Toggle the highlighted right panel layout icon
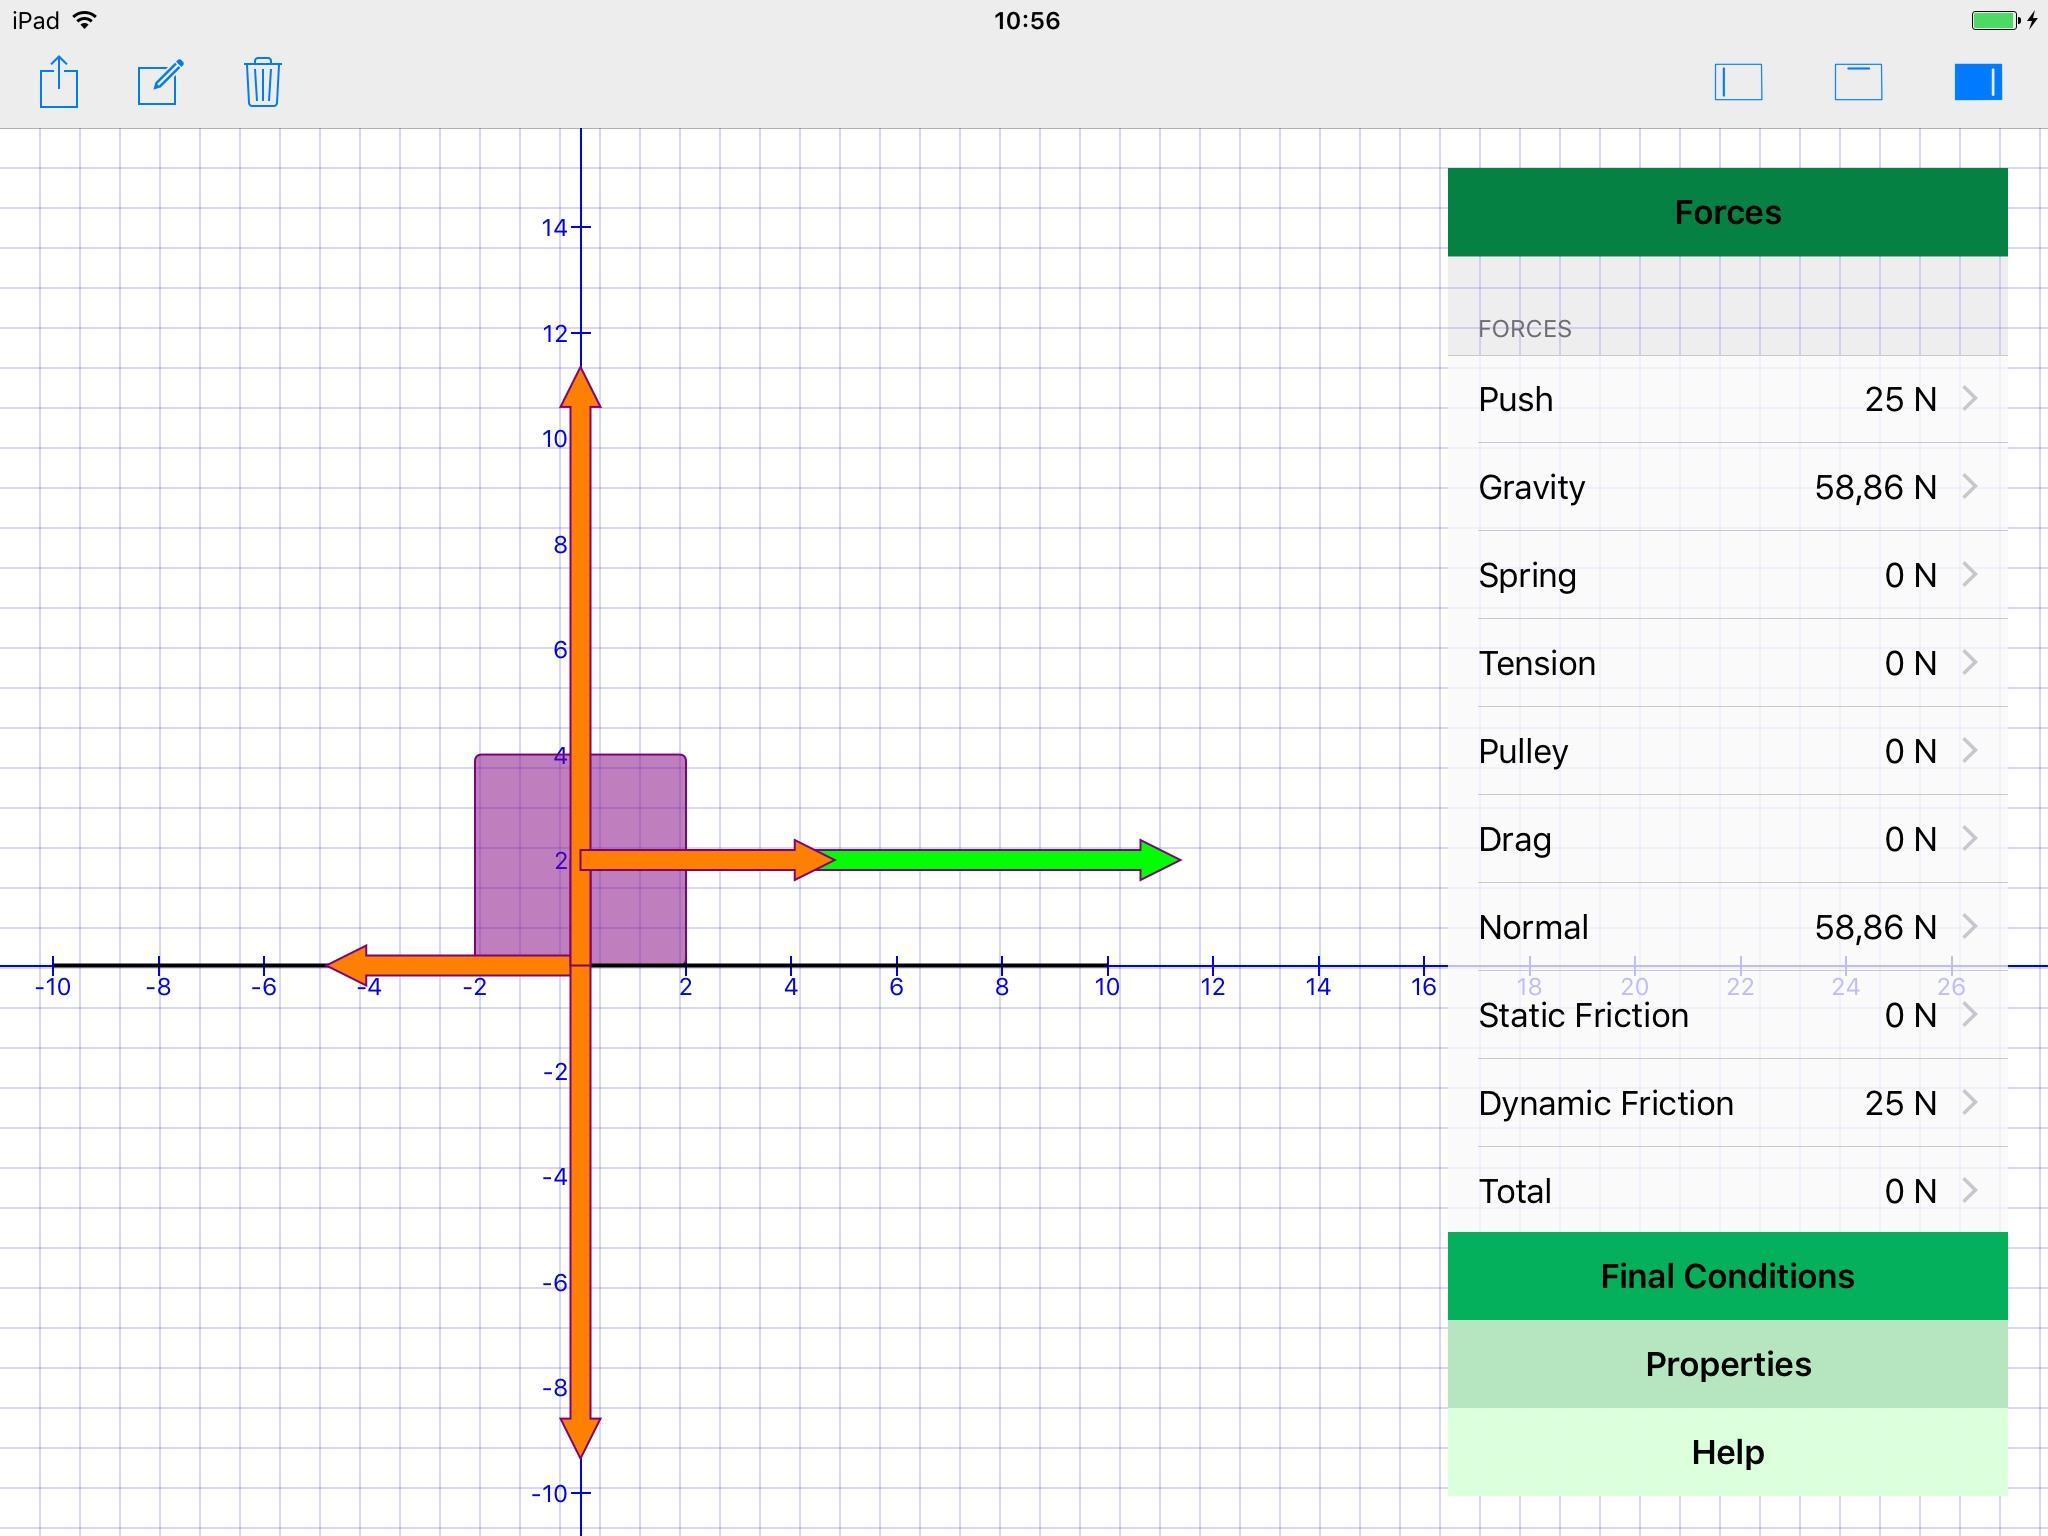The width and height of the screenshot is (2048, 1536). click(1978, 82)
